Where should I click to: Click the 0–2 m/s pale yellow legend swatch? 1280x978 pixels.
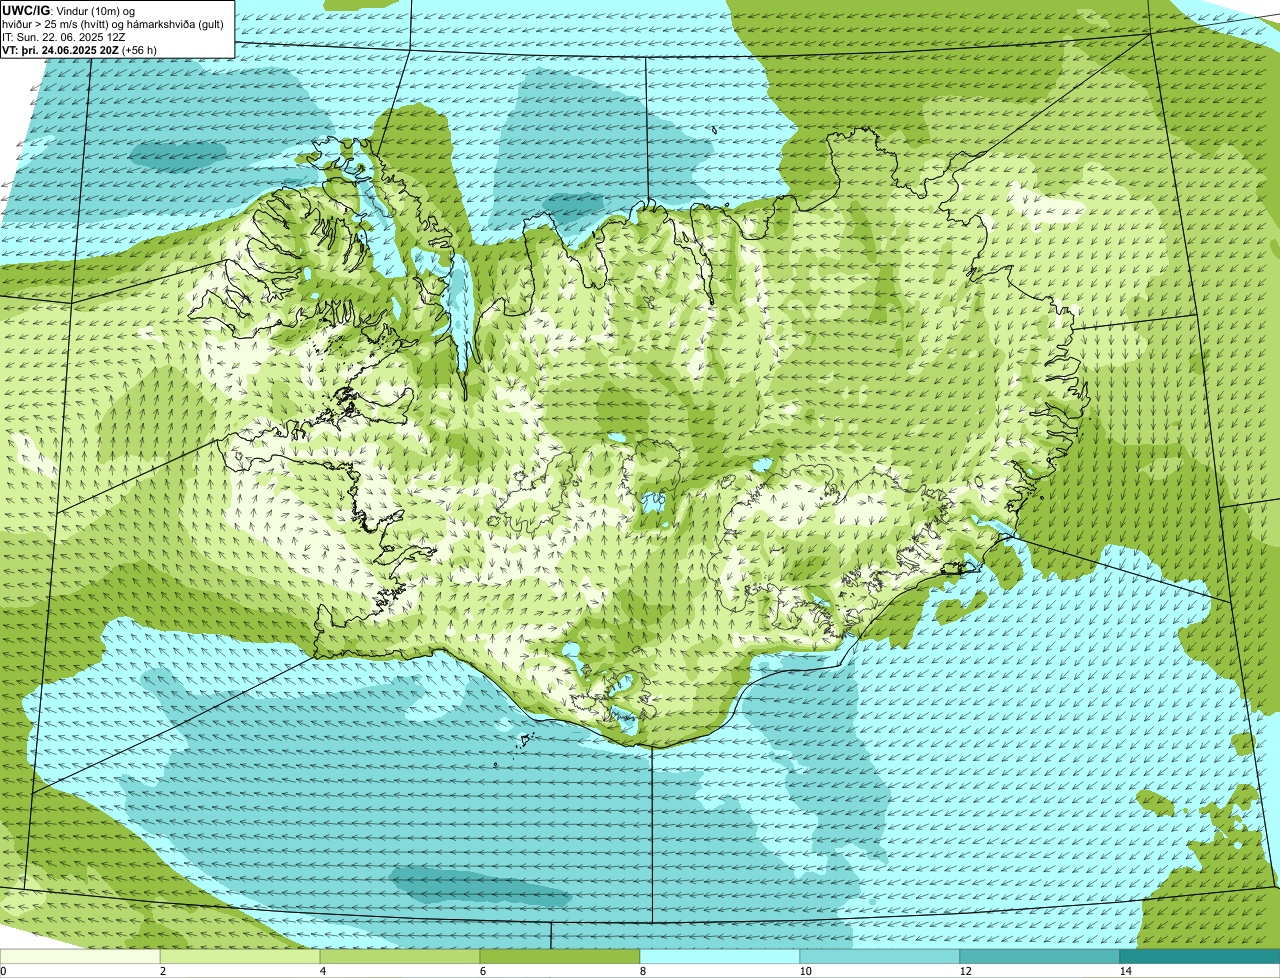[80, 957]
